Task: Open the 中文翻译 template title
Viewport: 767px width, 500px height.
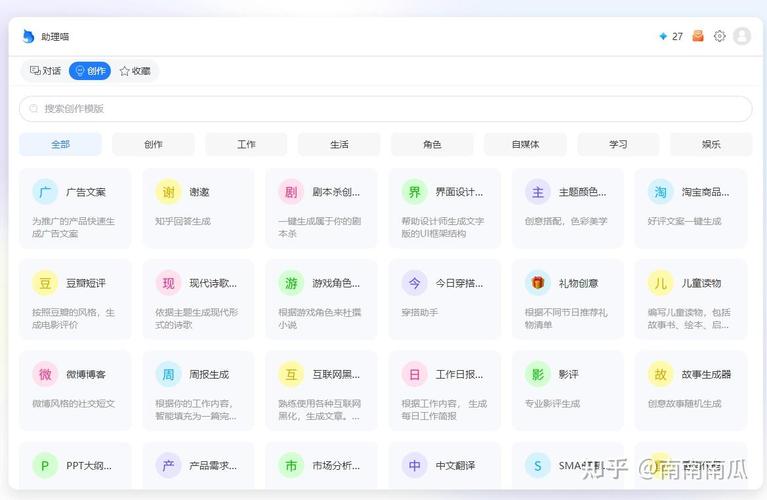Action: click(x=455, y=466)
